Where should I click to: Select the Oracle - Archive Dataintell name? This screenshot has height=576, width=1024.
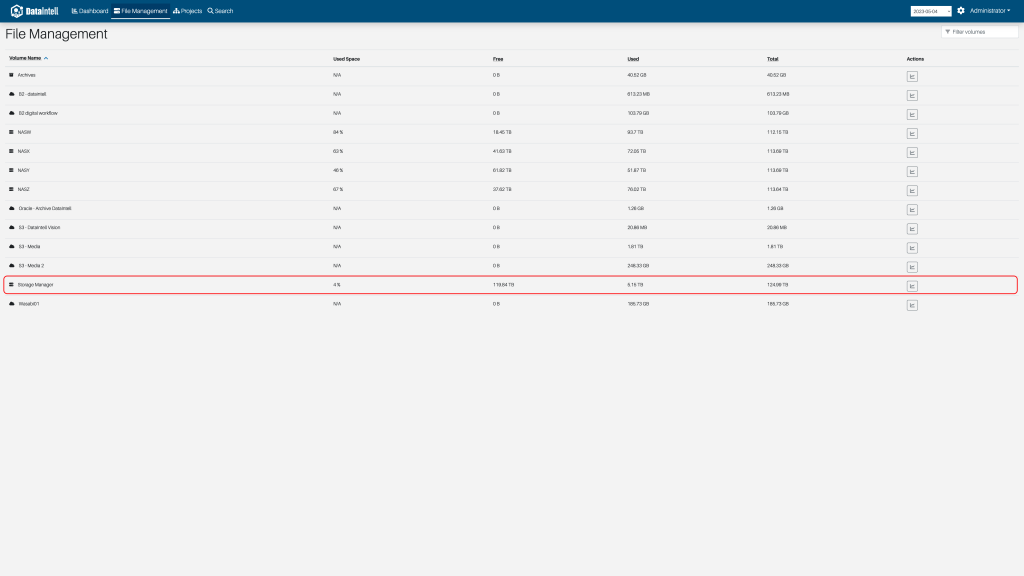[45, 208]
